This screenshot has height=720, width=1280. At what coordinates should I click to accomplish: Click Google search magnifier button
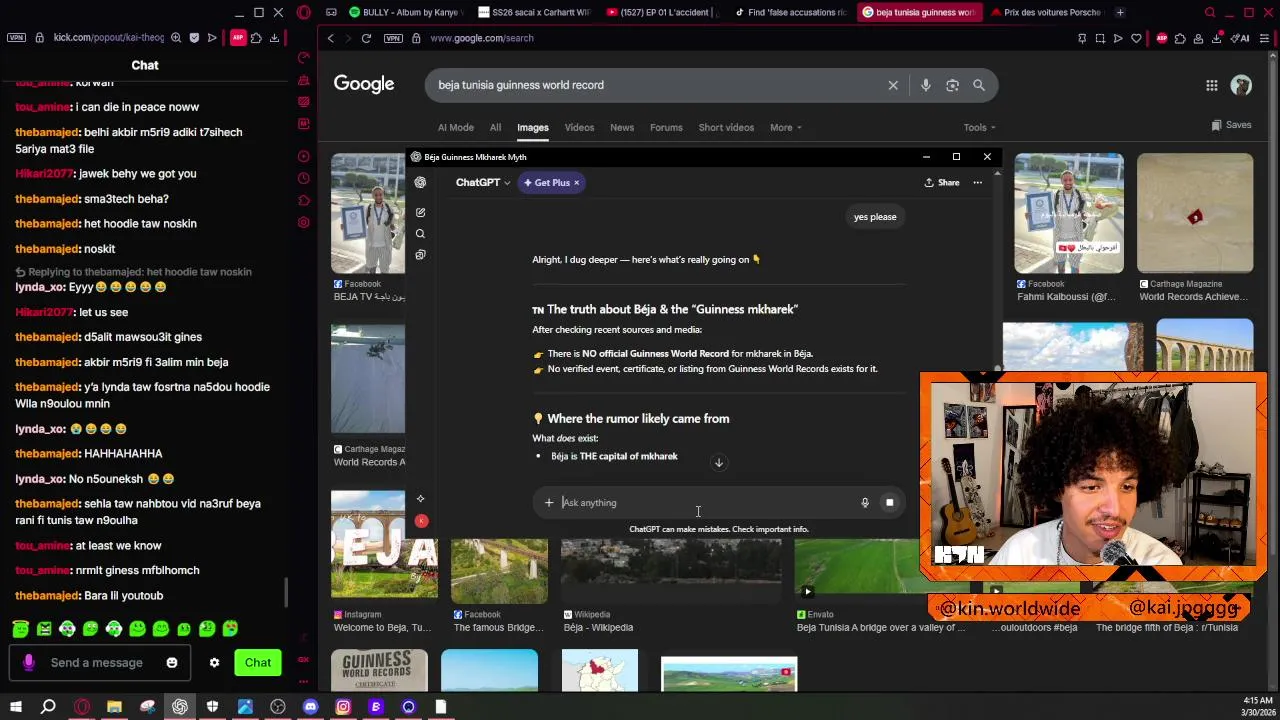(979, 85)
